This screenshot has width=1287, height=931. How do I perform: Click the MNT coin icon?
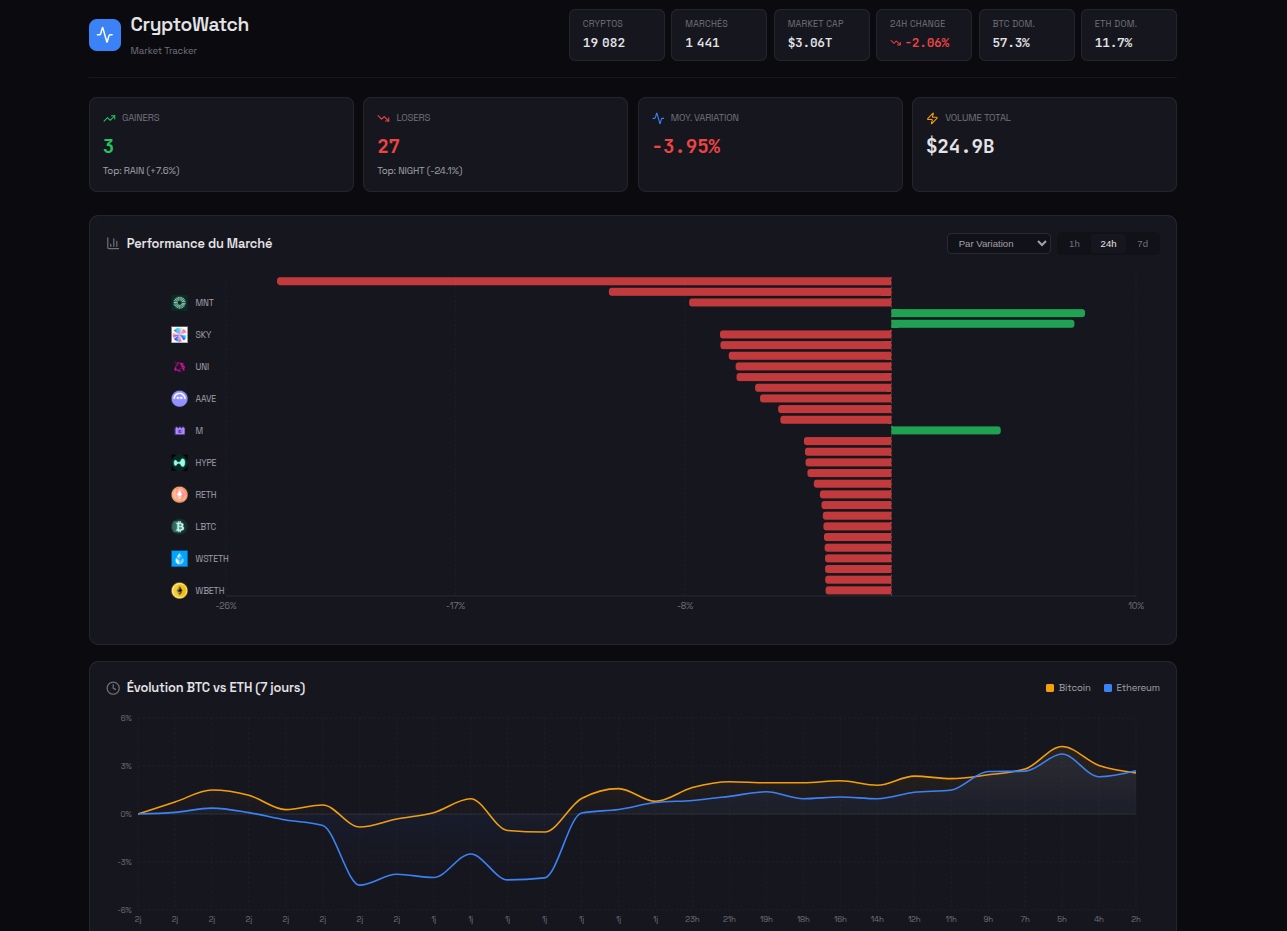179,303
